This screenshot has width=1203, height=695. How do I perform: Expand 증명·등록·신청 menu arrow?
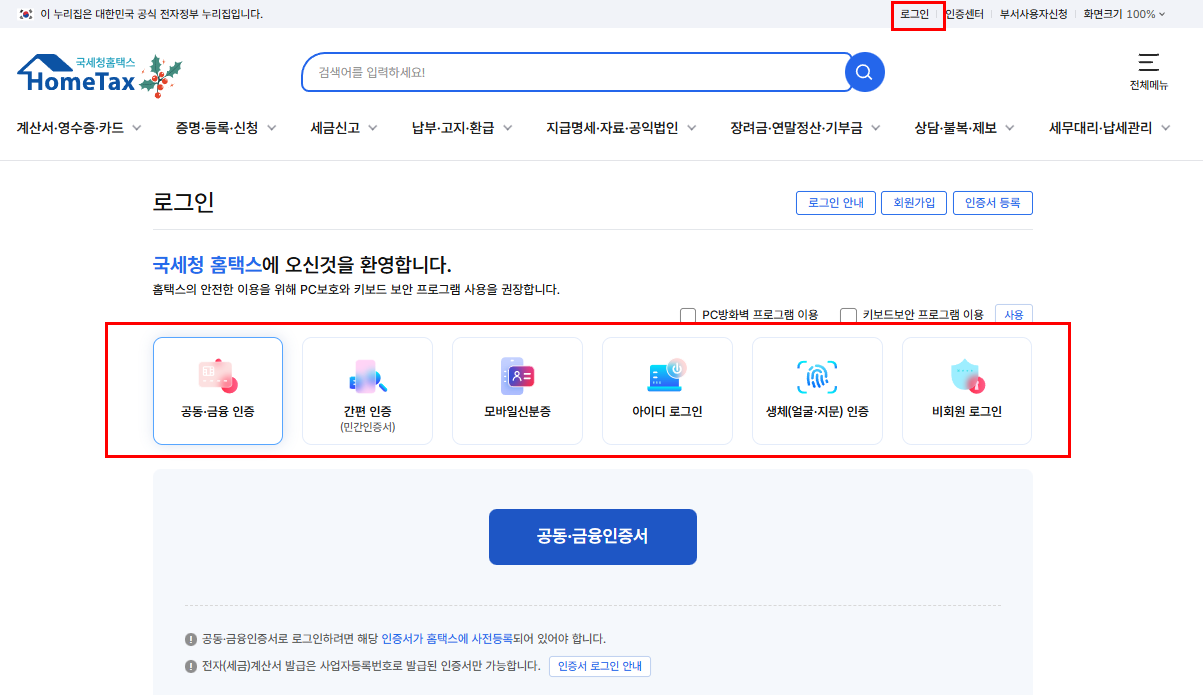click(271, 128)
